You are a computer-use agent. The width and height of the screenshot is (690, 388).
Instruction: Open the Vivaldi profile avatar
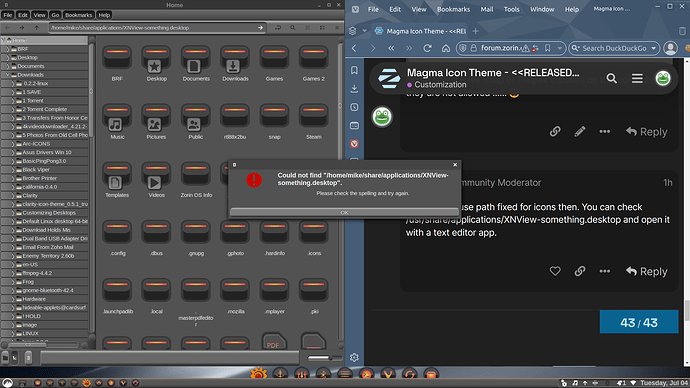(x=670, y=48)
